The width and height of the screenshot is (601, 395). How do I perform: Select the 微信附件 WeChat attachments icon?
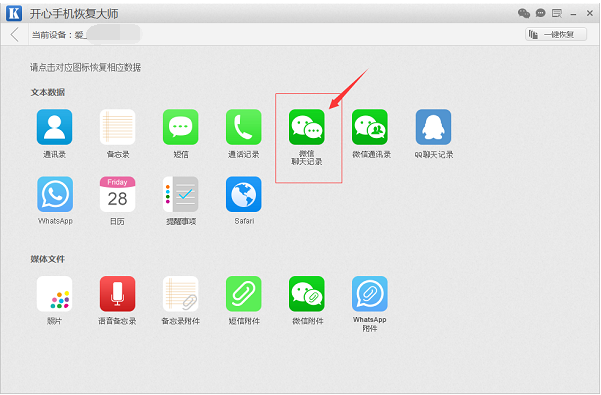tap(307, 294)
